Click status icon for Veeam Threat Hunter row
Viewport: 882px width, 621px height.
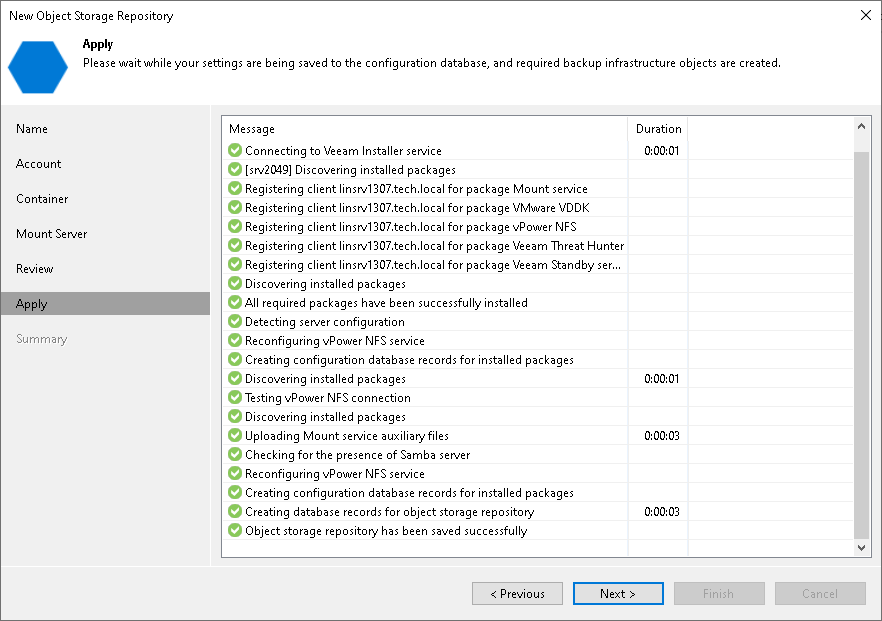coord(235,245)
